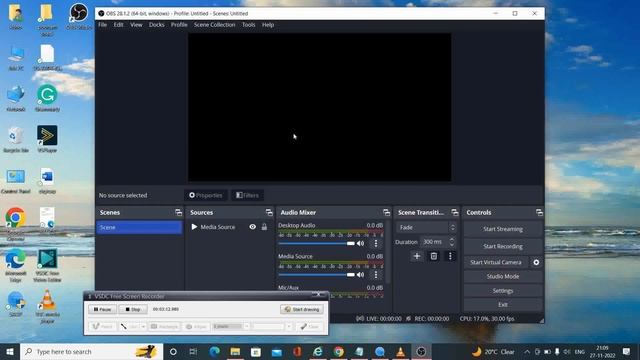640x360 pixels.
Task: Open the notification center icon
Action: pyautogui.click(x=627, y=351)
